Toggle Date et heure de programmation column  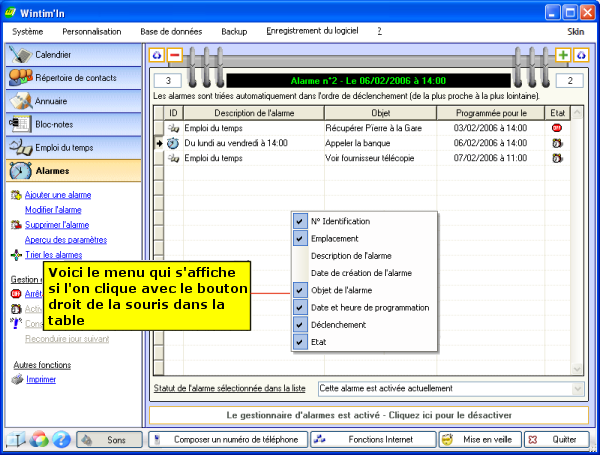pyautogui.click(x=300, y=307)
